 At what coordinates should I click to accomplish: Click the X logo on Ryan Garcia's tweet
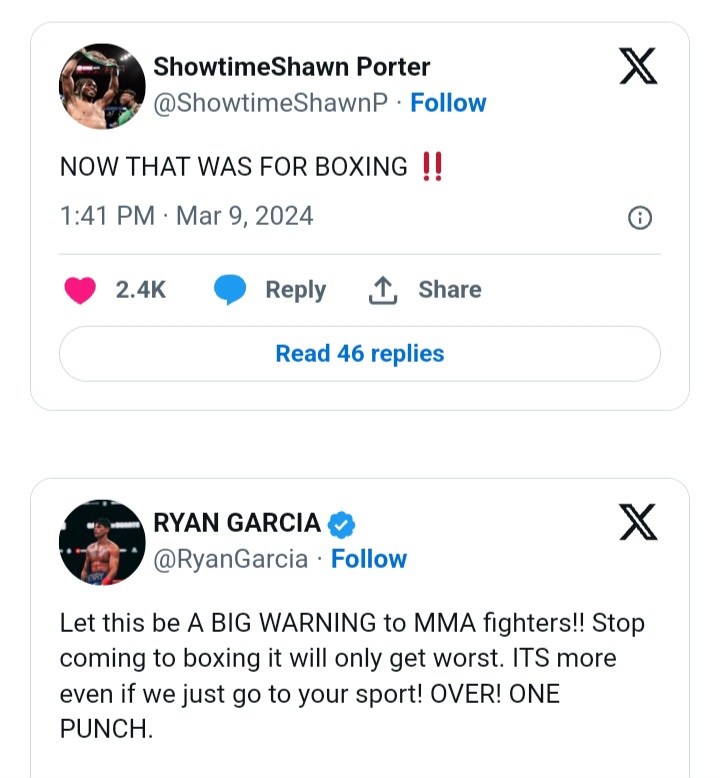click(638, 522)
